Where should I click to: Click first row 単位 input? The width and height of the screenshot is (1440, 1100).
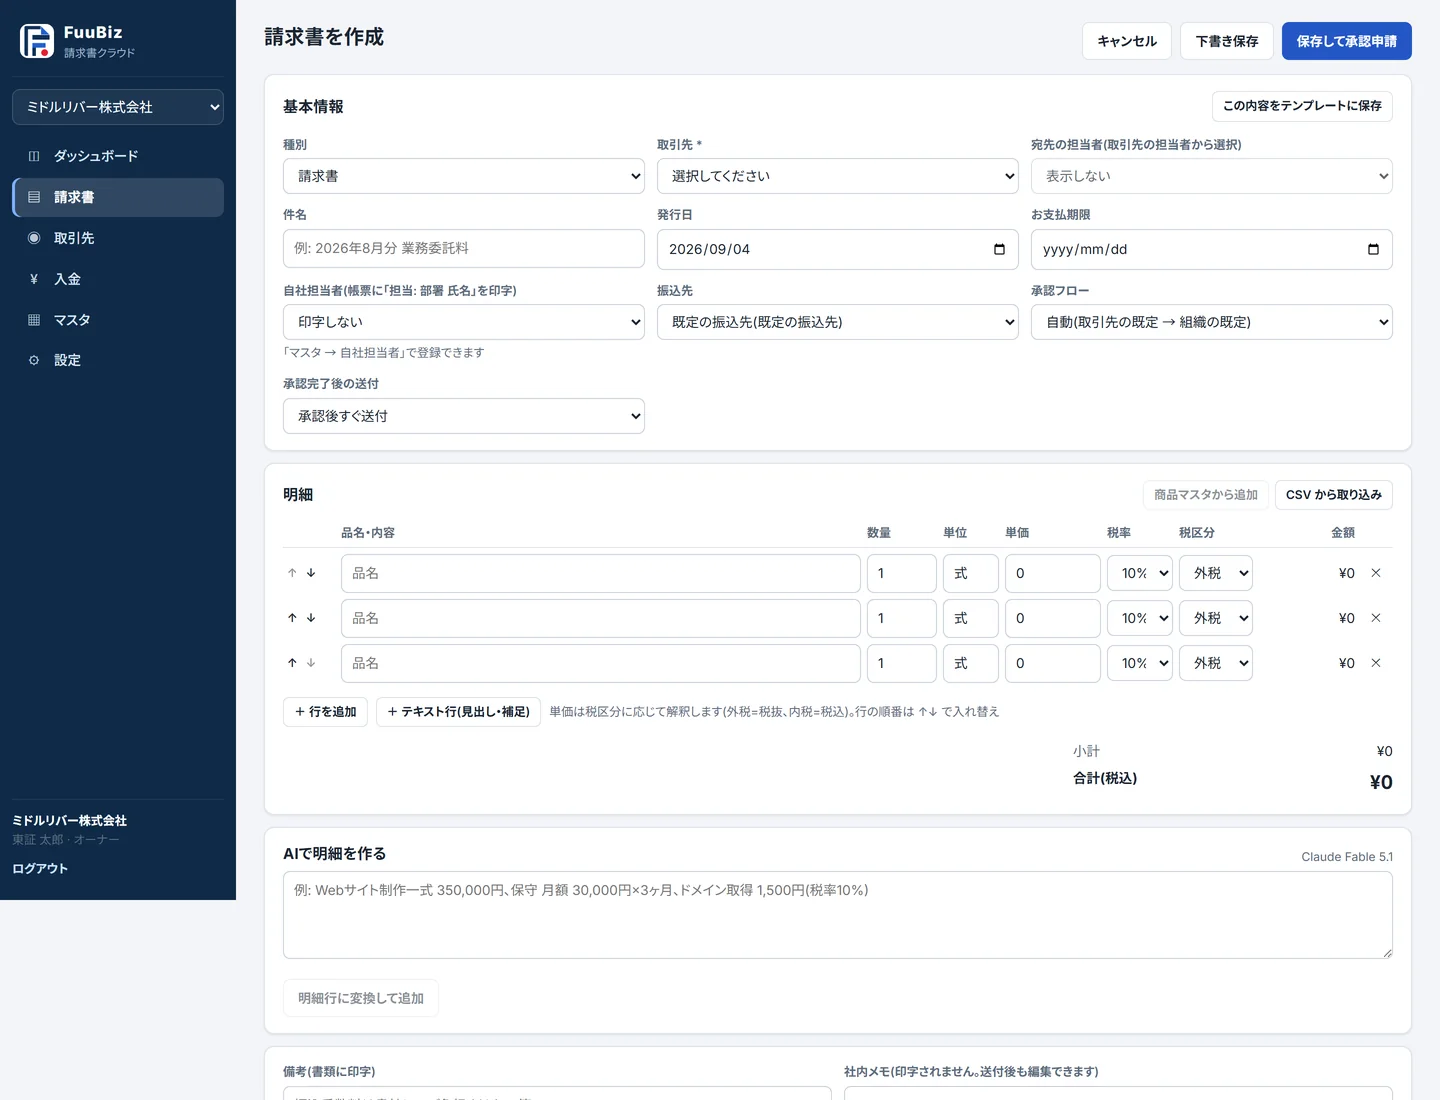(971, 573)
